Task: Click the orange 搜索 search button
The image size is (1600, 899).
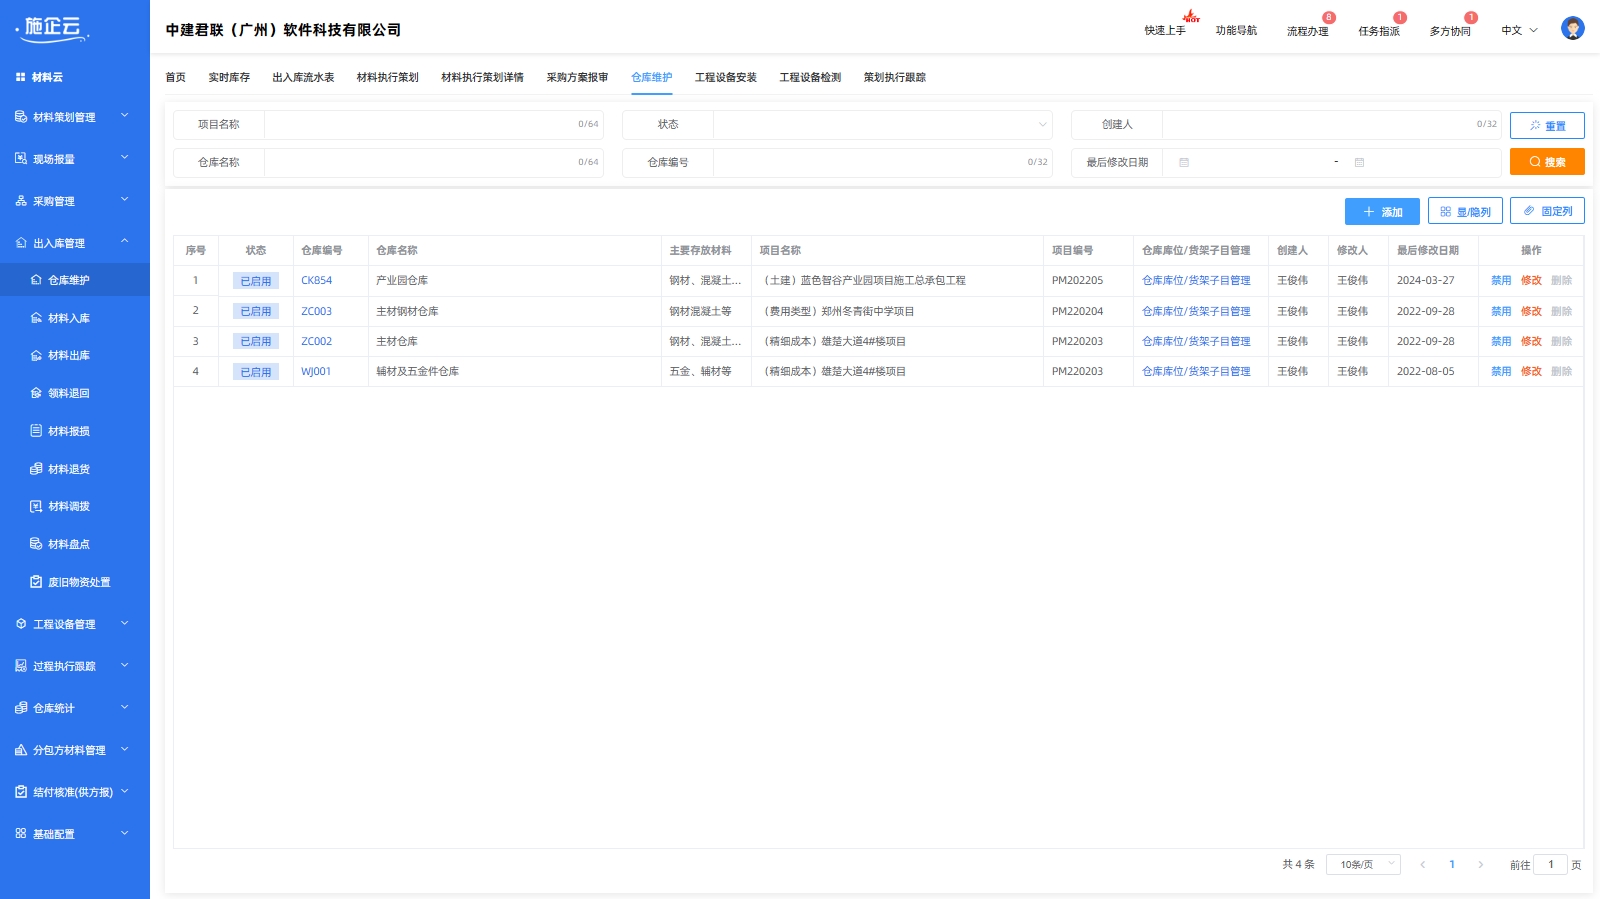Action: (x=1547, y=162)
